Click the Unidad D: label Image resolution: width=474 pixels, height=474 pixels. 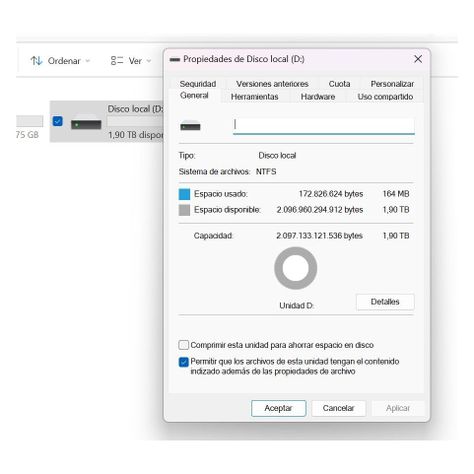tap(297, 306)
